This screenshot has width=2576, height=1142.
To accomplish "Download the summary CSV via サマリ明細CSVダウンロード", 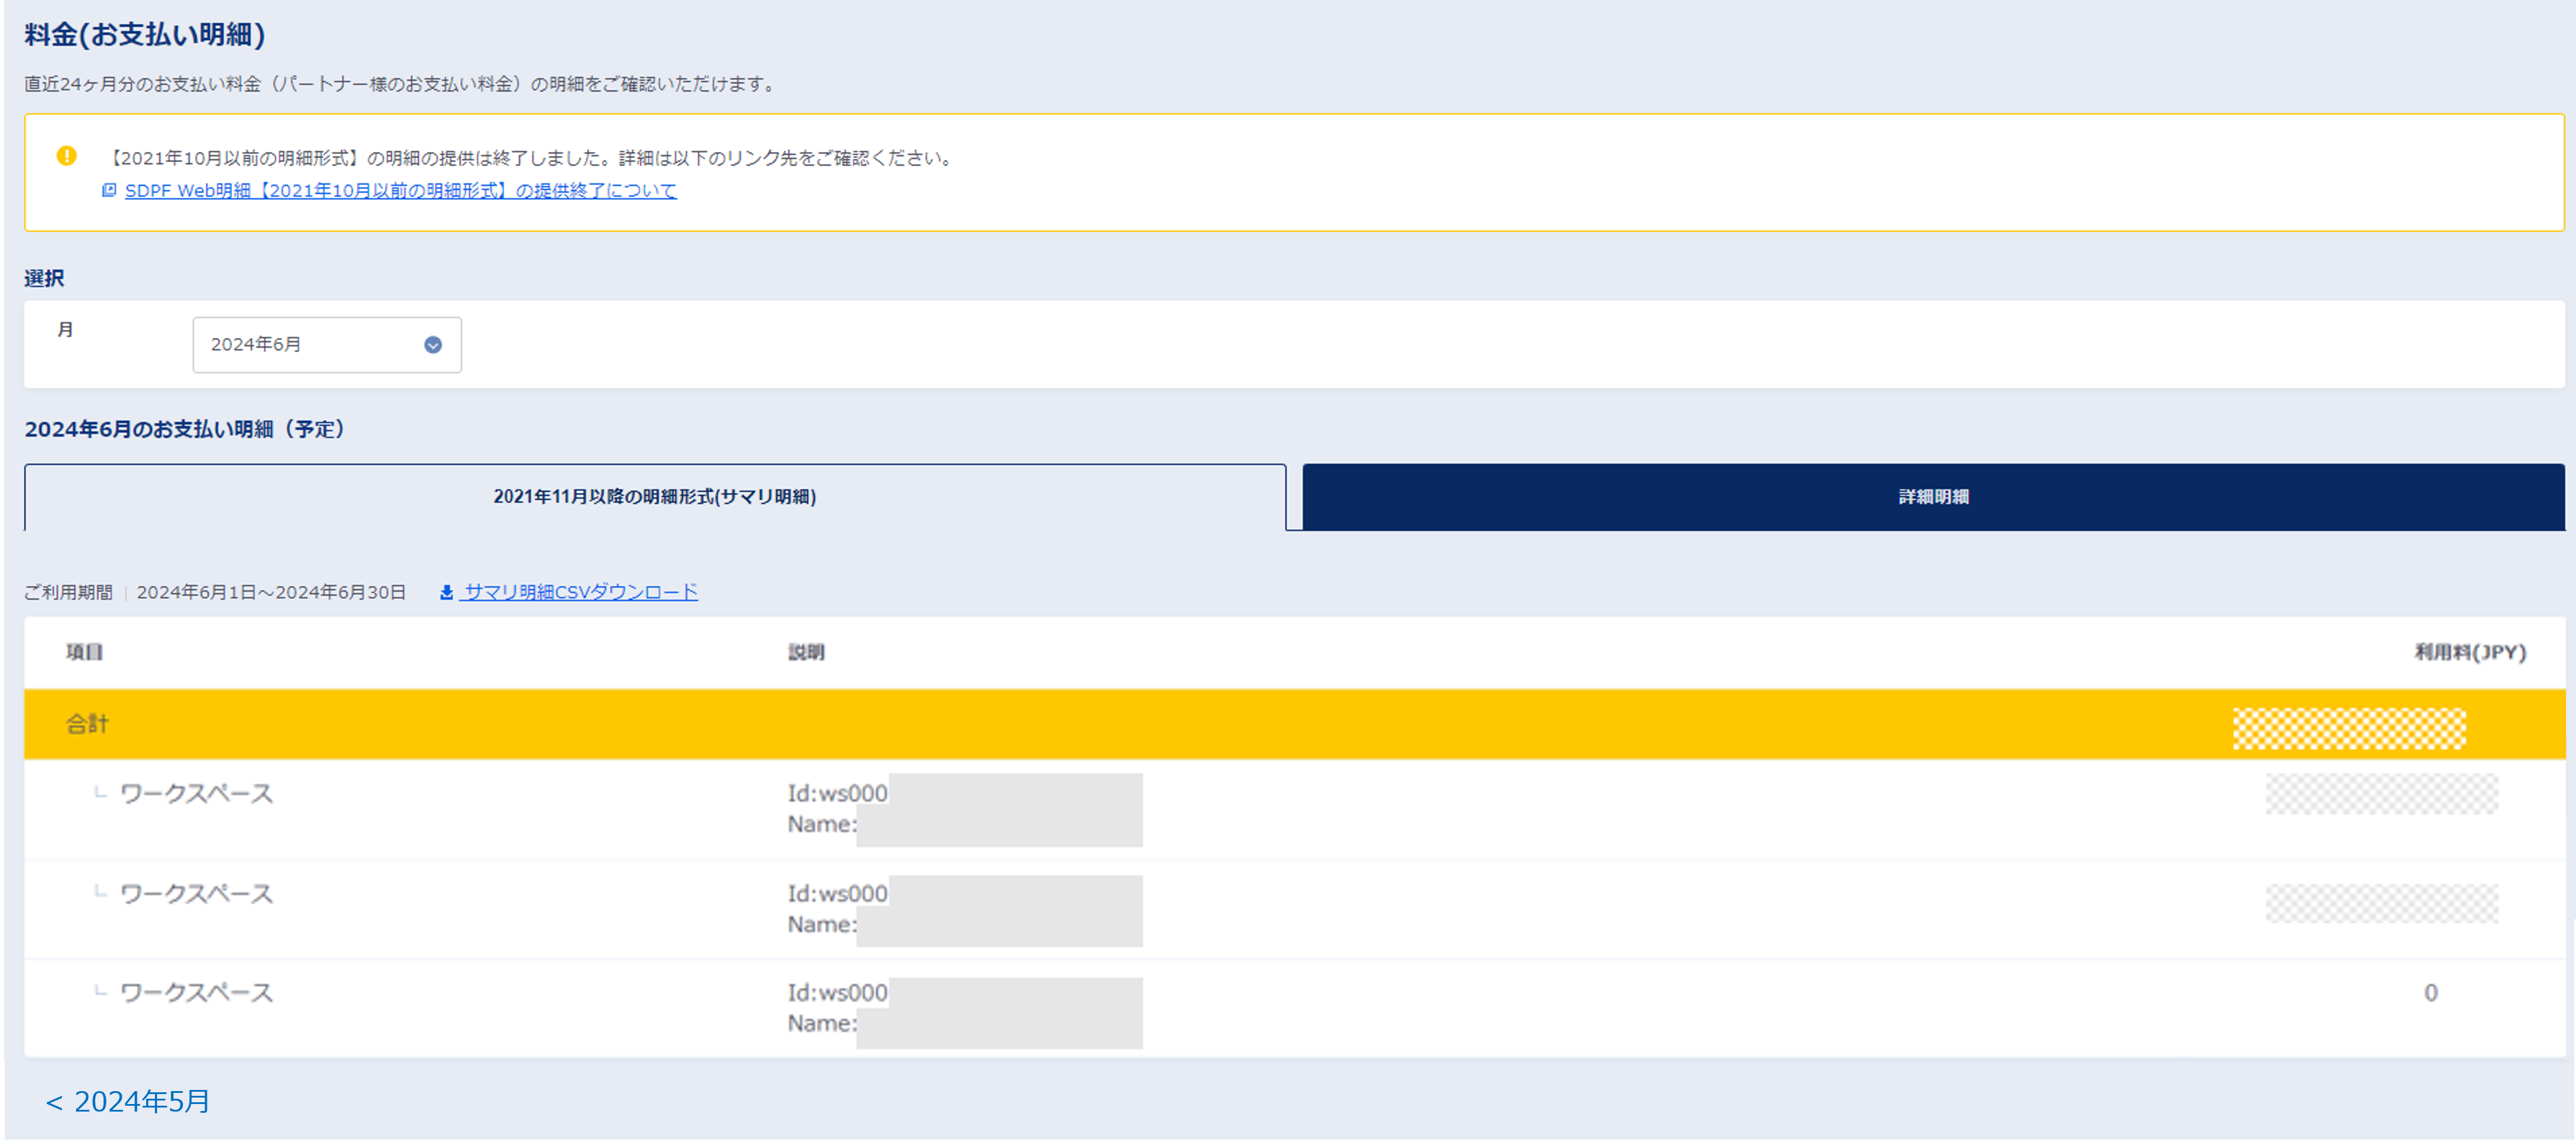I will point(579,591).
